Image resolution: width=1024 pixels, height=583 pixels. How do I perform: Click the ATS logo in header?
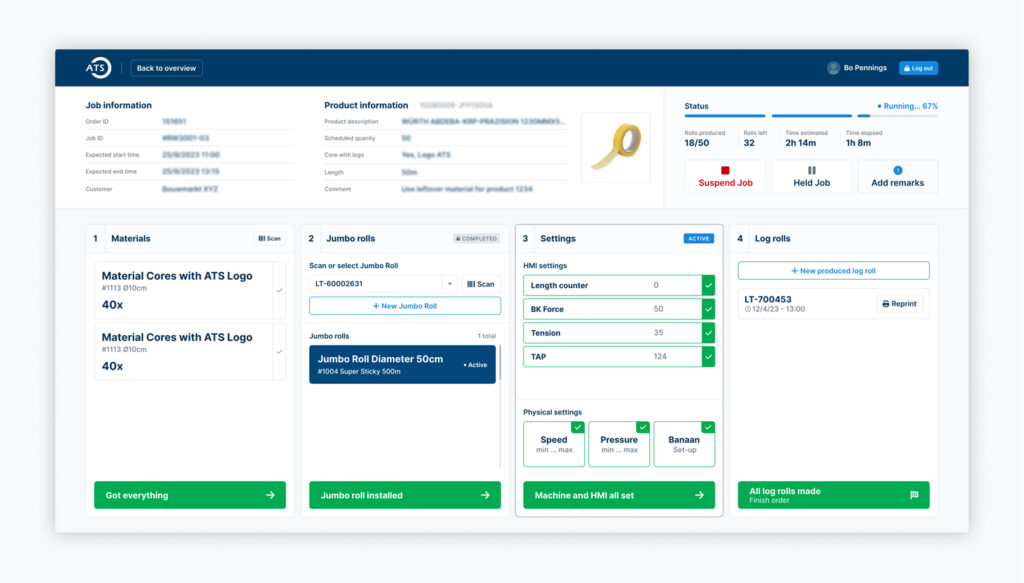click(98, 68)
